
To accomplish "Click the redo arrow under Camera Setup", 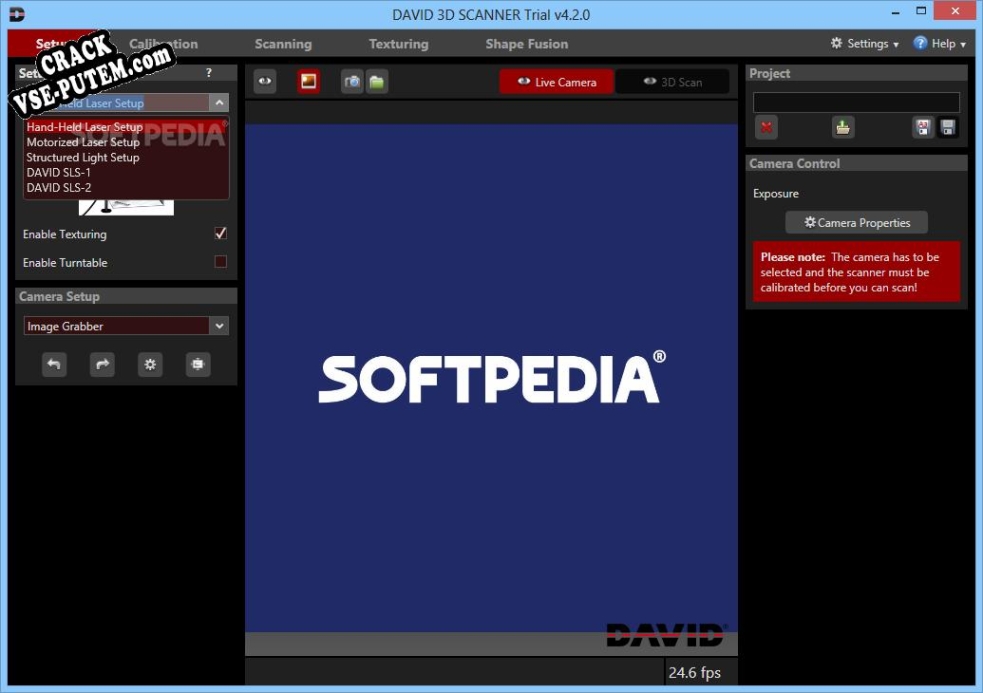I will coord(102,364).
